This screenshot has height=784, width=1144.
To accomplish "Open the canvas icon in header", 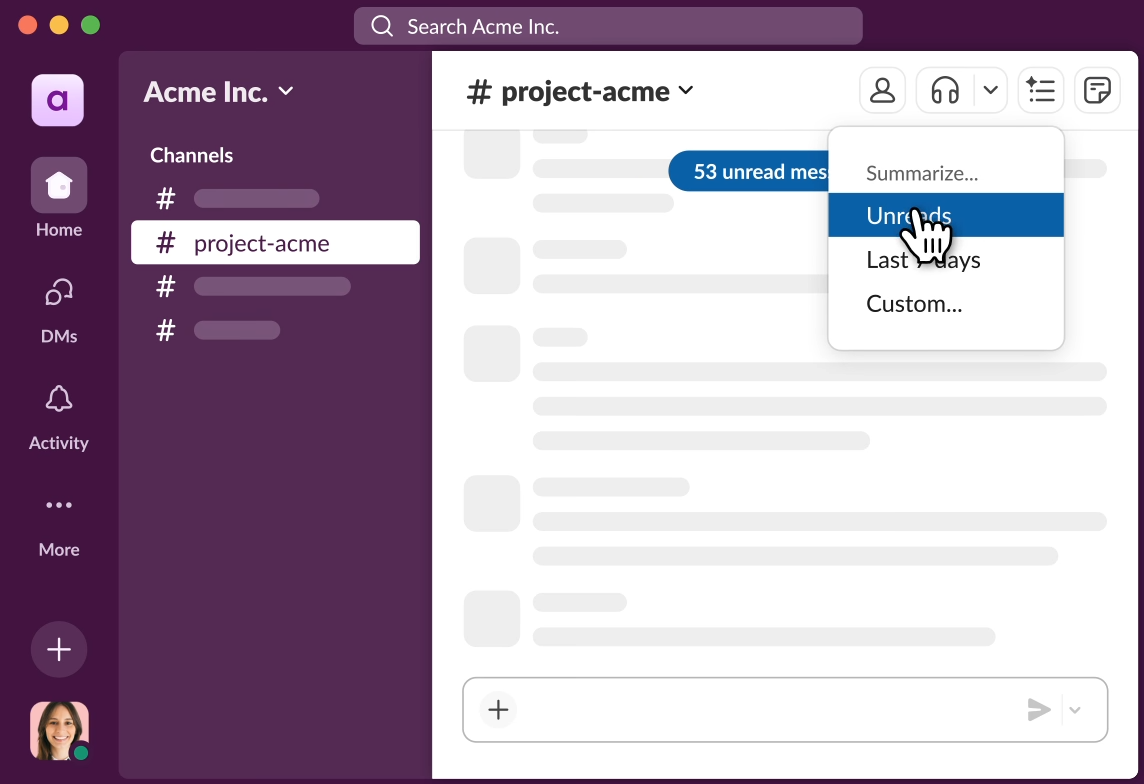I will [x=1097, y=91].
